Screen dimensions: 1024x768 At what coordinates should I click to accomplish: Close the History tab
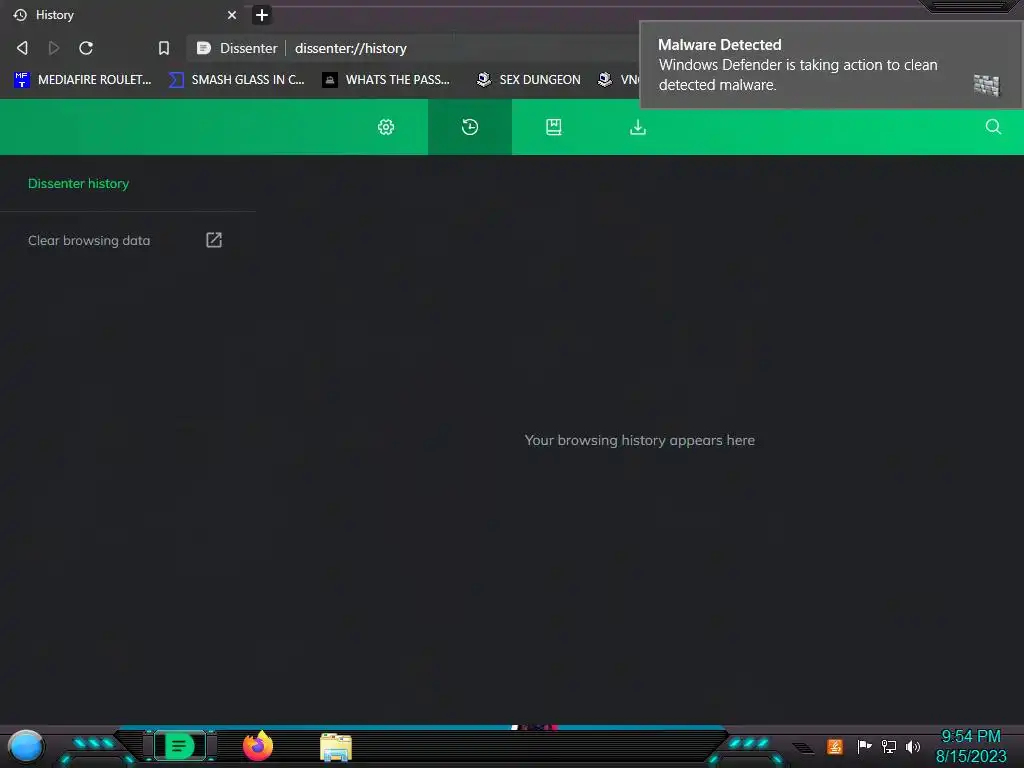pyautogui.click(x=232, y=15)
